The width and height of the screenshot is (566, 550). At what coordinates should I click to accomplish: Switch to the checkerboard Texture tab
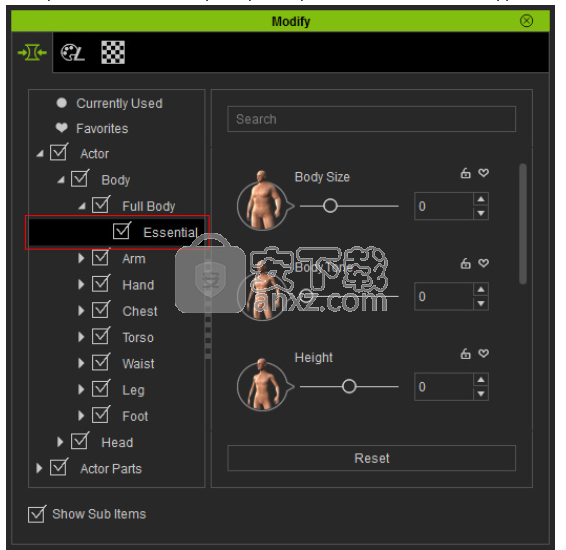[x=113, y=52]
